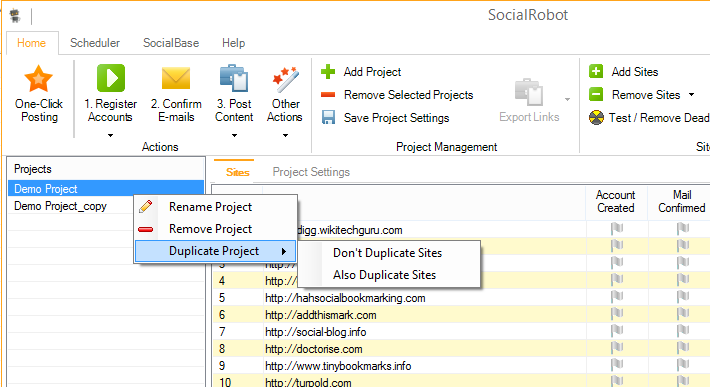Select Demo Project_copy in Projects list

[x=60, y=206]
